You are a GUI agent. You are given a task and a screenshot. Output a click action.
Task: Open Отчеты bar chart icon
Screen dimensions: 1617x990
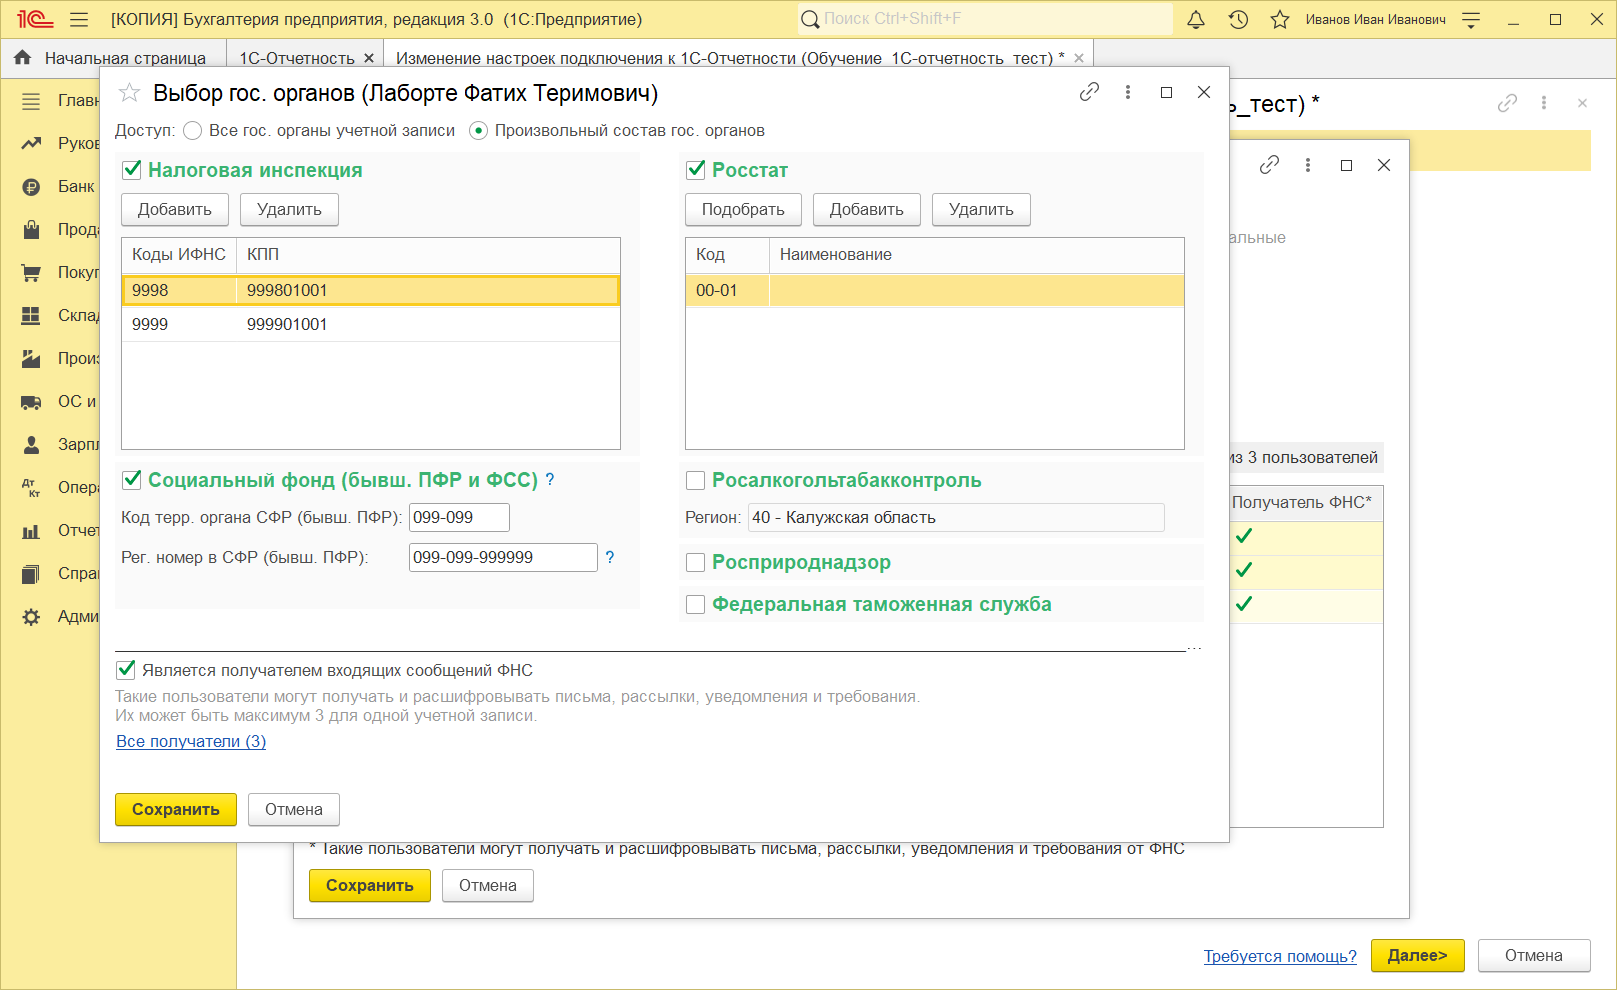tap(31, 531)
